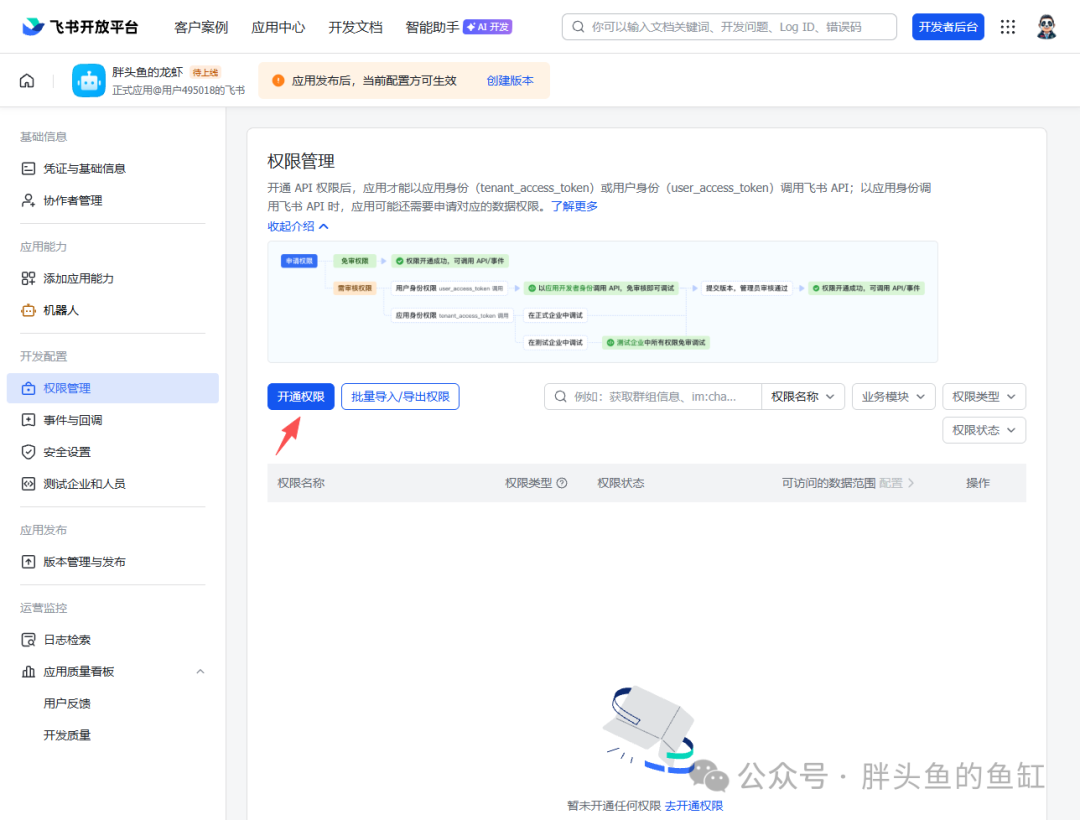Image resolution: width=1080 pixels, height=820 pixels.
Task: Open the 业务模块 filter dropdown
Action: 893,397
